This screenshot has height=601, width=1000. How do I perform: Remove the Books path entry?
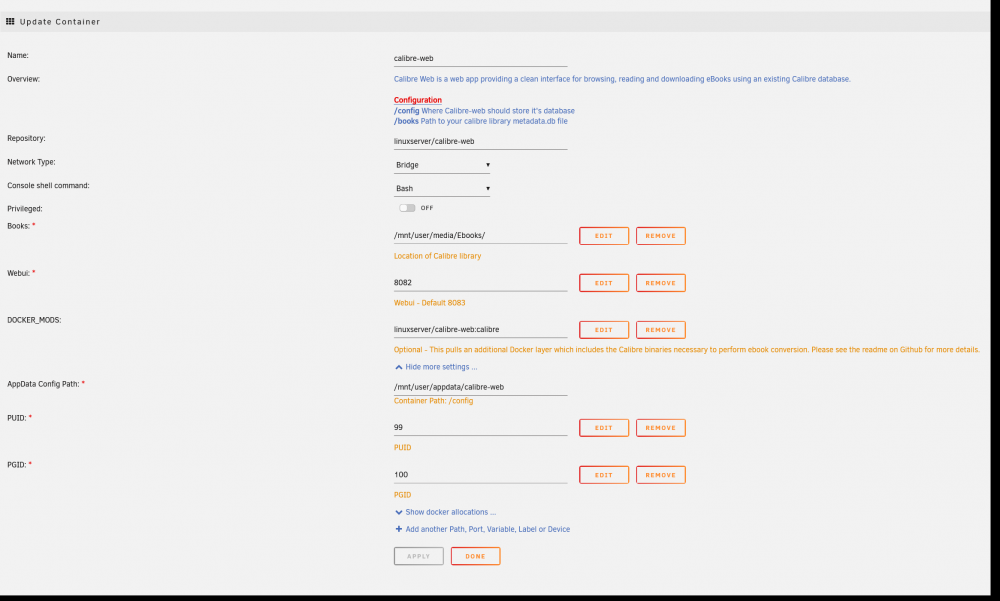[660, 236]
